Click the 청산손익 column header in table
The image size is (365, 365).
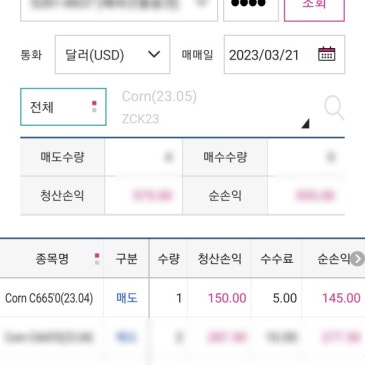(219, 259)
